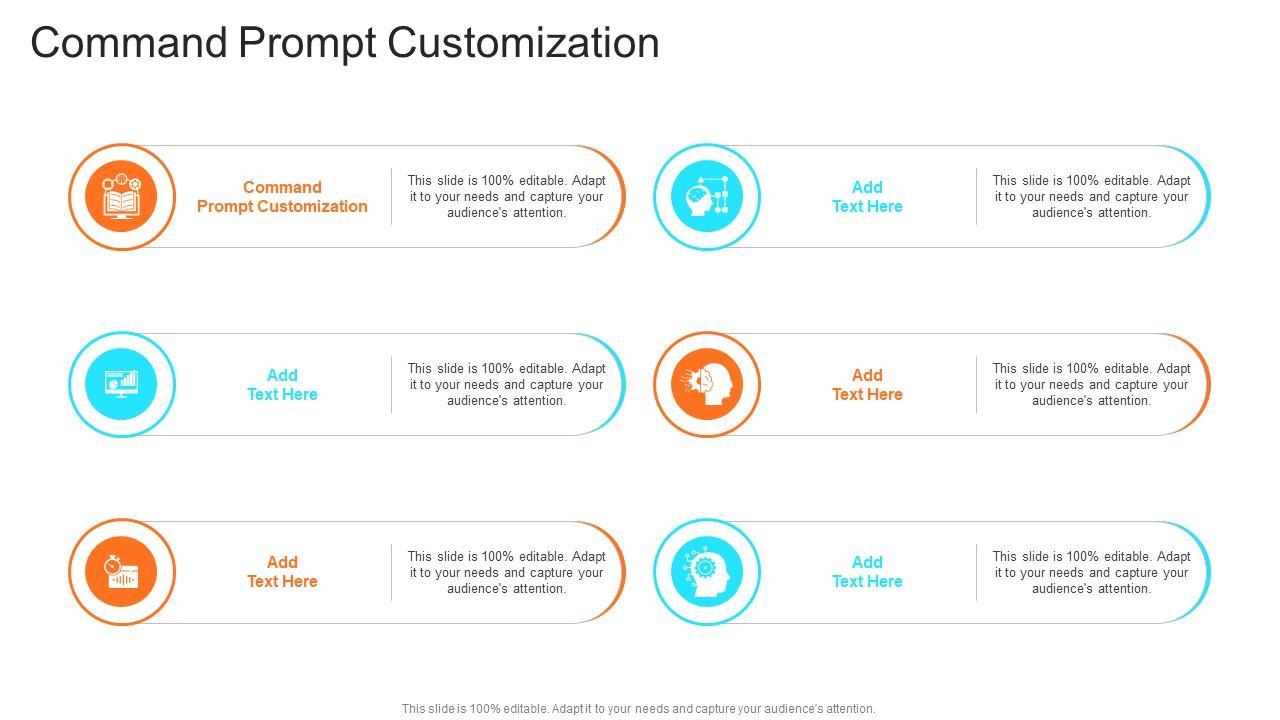The height and width of the screenshot is (720, 1280).
Task: Select description text in the gear head row
Action: [x=1091, y=573]
